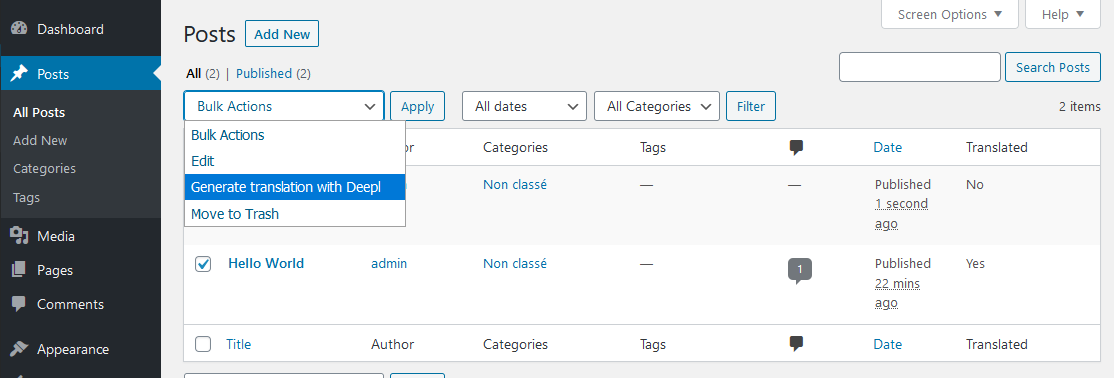
Task: Click the Appearance paintbrush icon
Action: tap(19, 349)
